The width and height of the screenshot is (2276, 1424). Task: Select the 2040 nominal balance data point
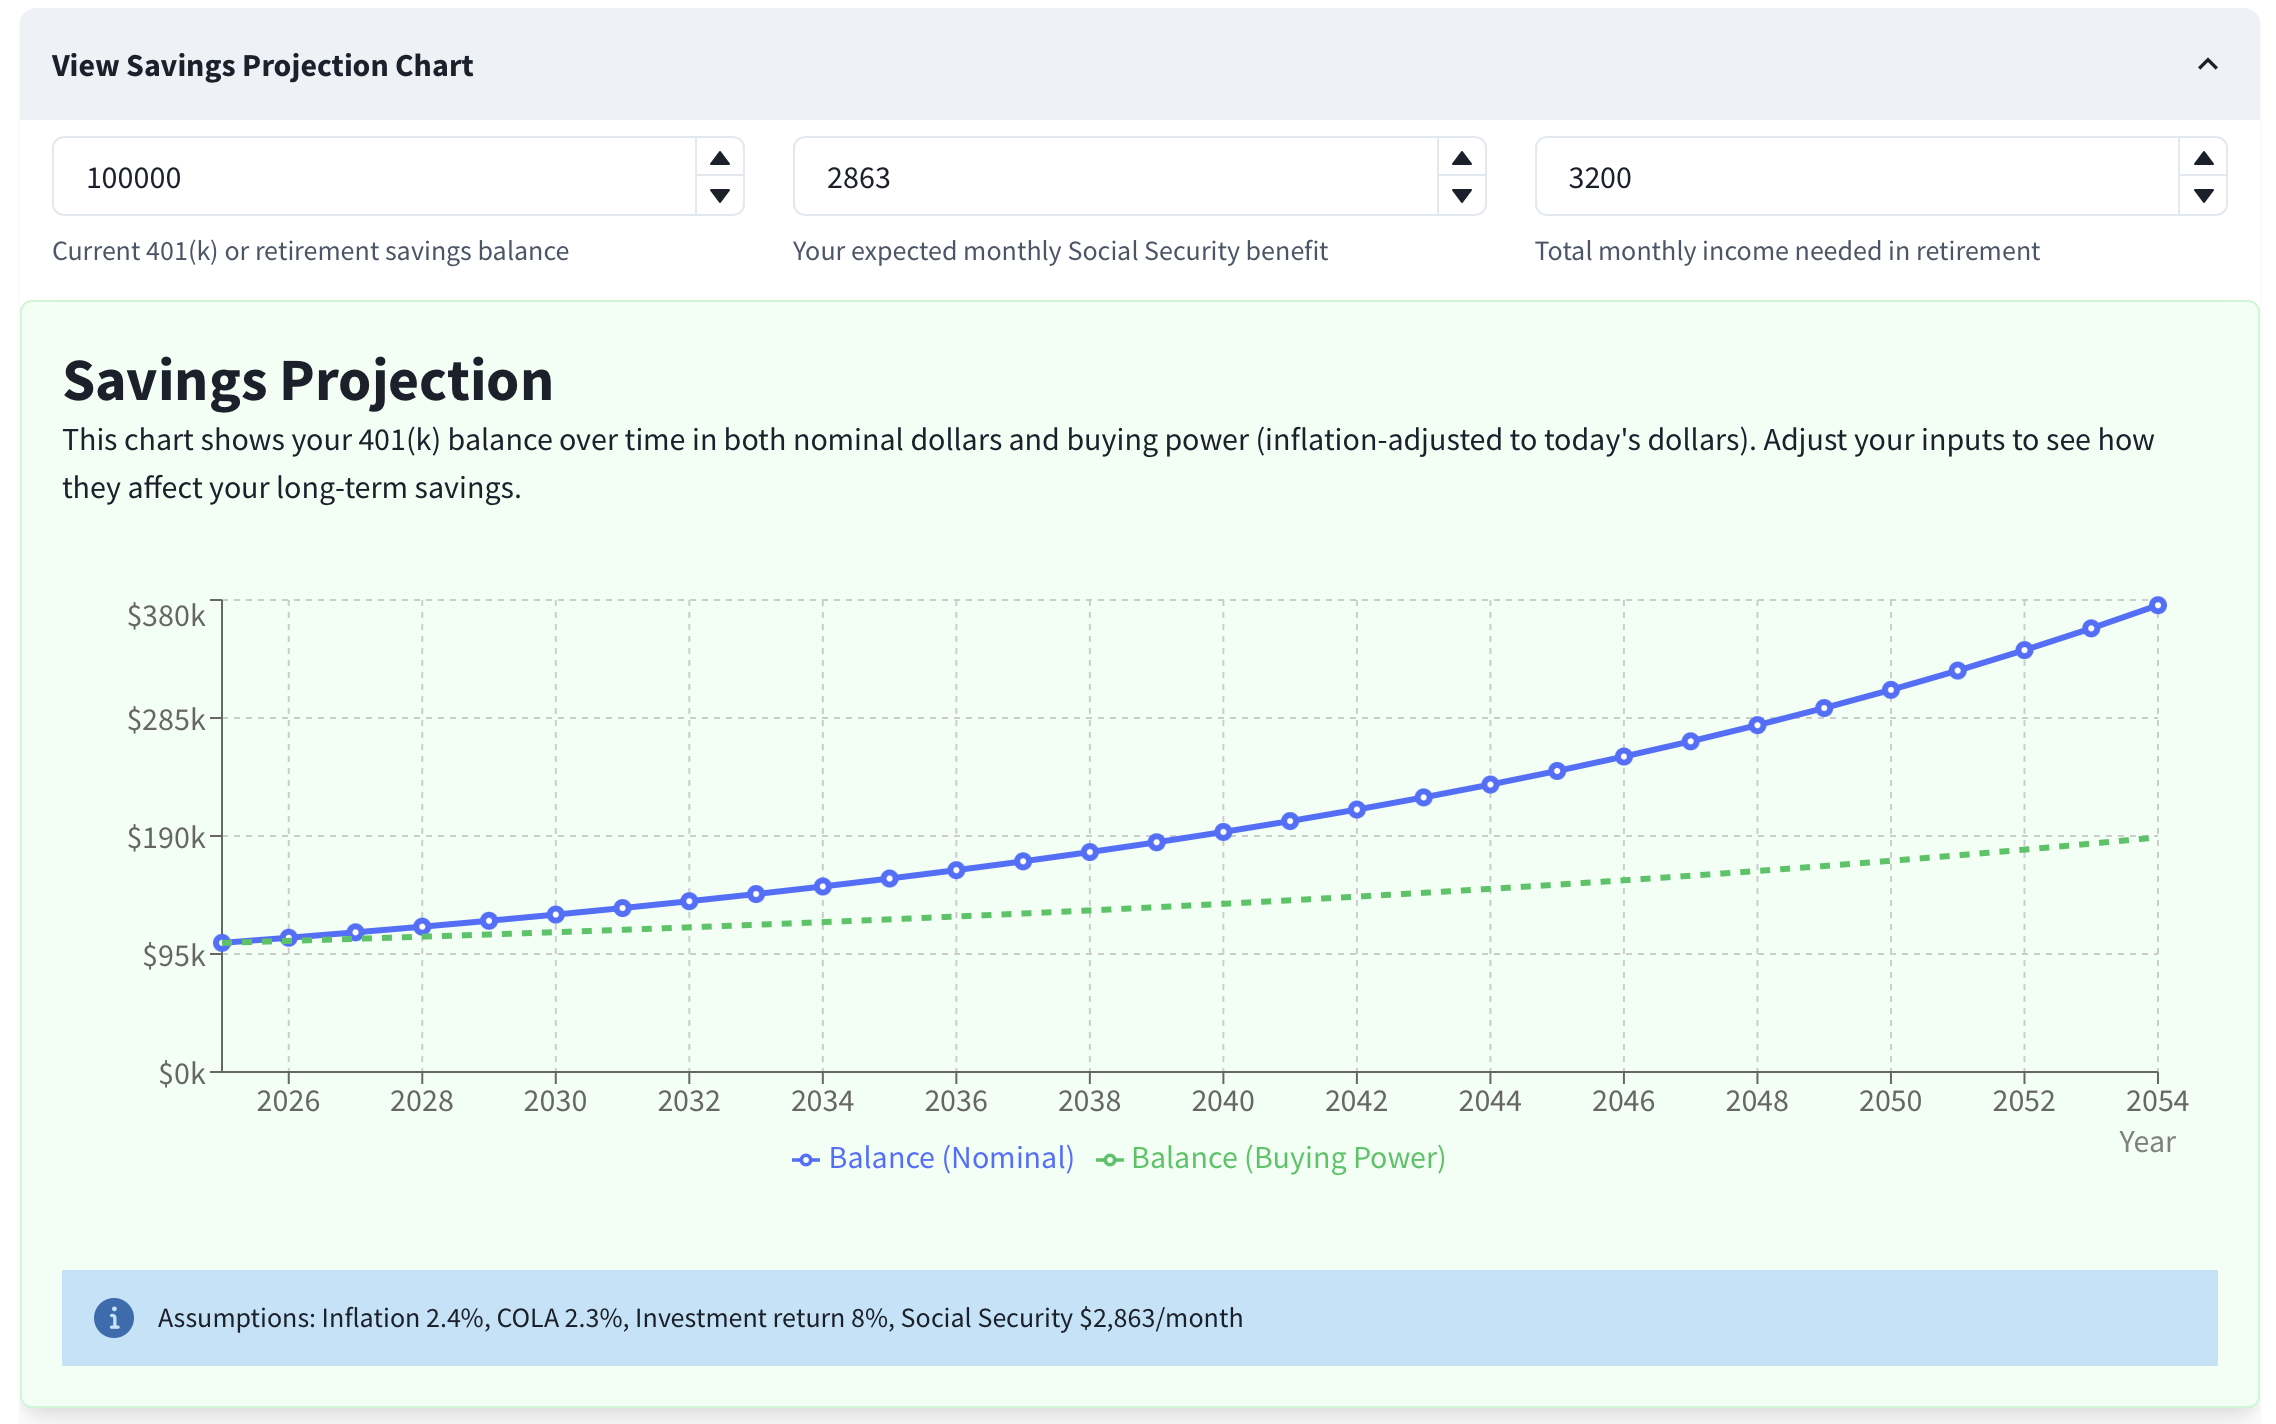pos(1223,832)
